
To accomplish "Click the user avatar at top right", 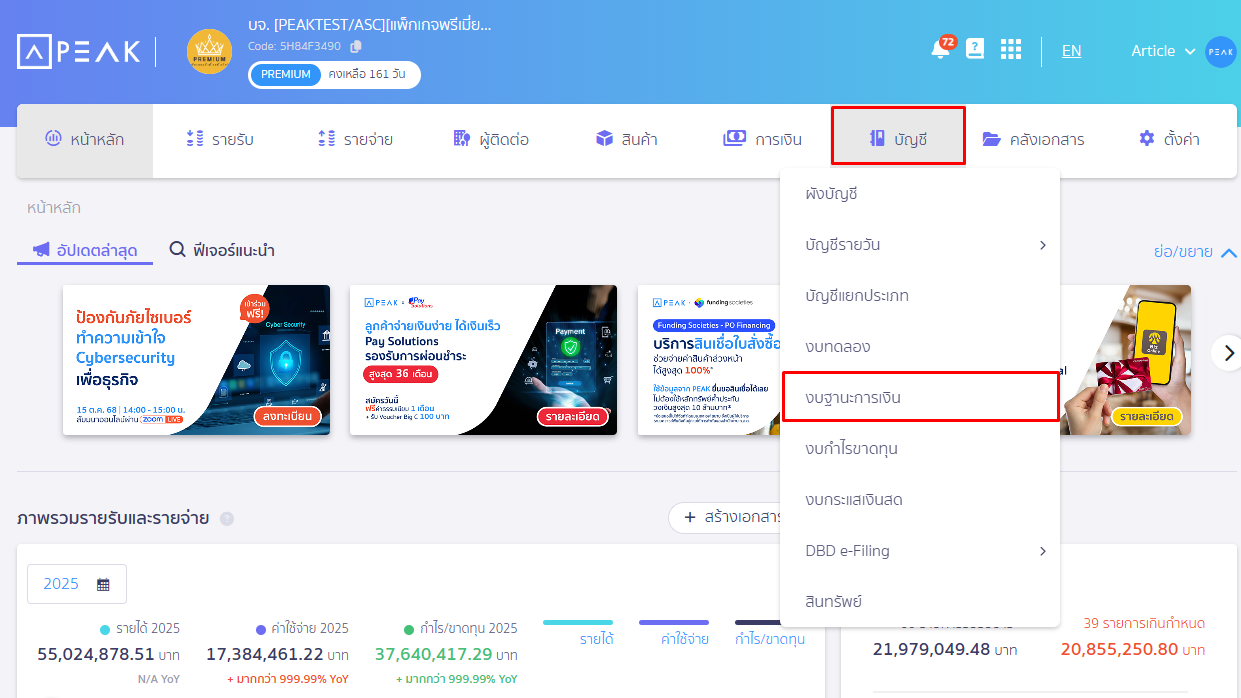I will pyautogui.click(x=1220, y=51).
